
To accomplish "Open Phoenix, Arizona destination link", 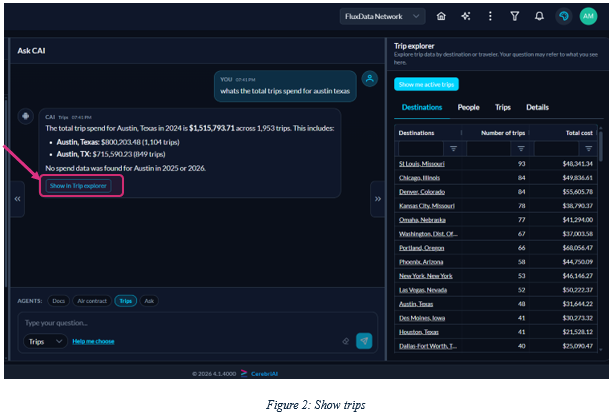I will pos(421,262).
